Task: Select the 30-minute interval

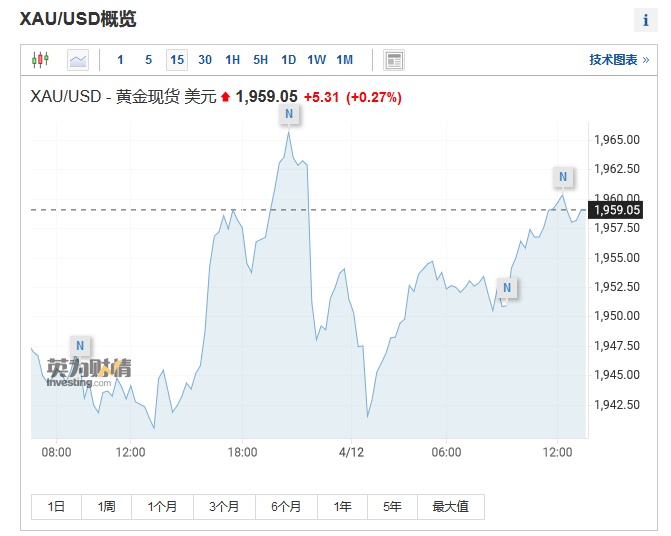Action: pos(205,60)
